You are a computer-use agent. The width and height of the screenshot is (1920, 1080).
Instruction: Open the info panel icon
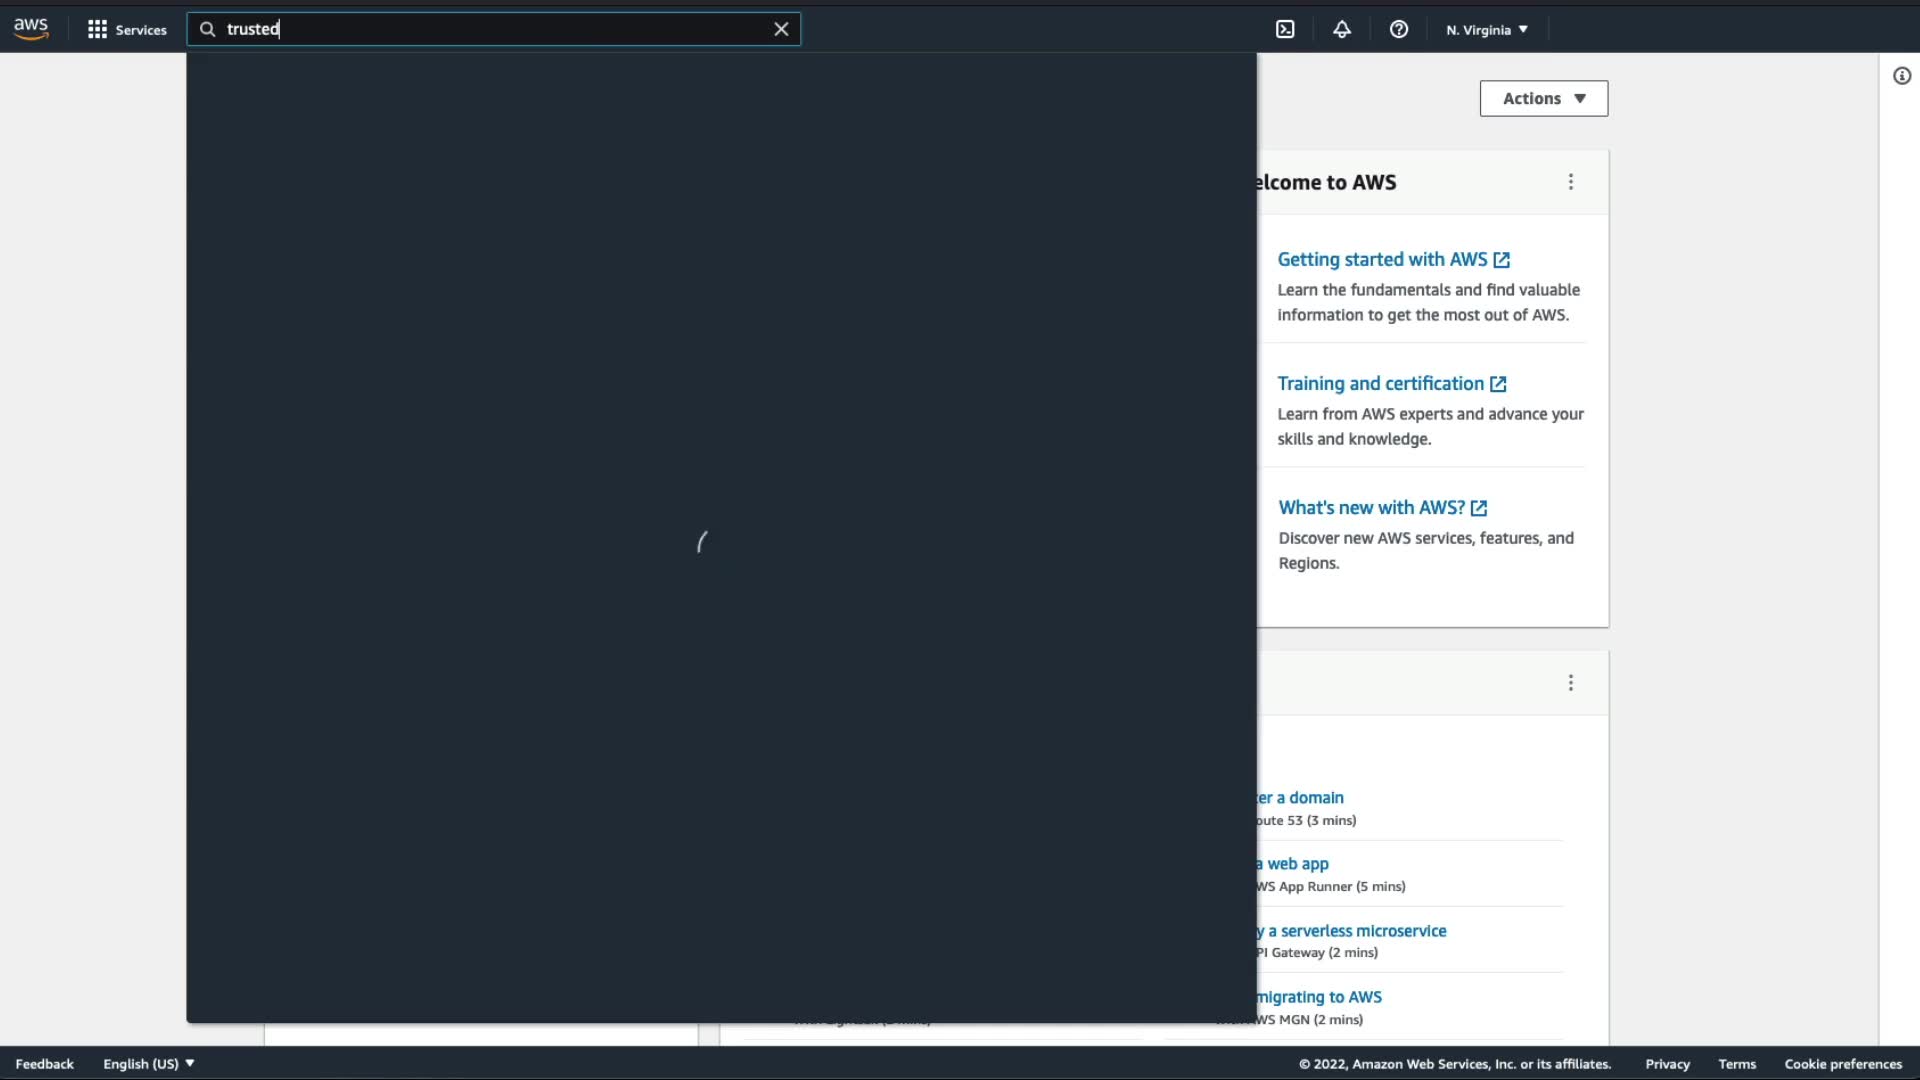coord(1902,76)
